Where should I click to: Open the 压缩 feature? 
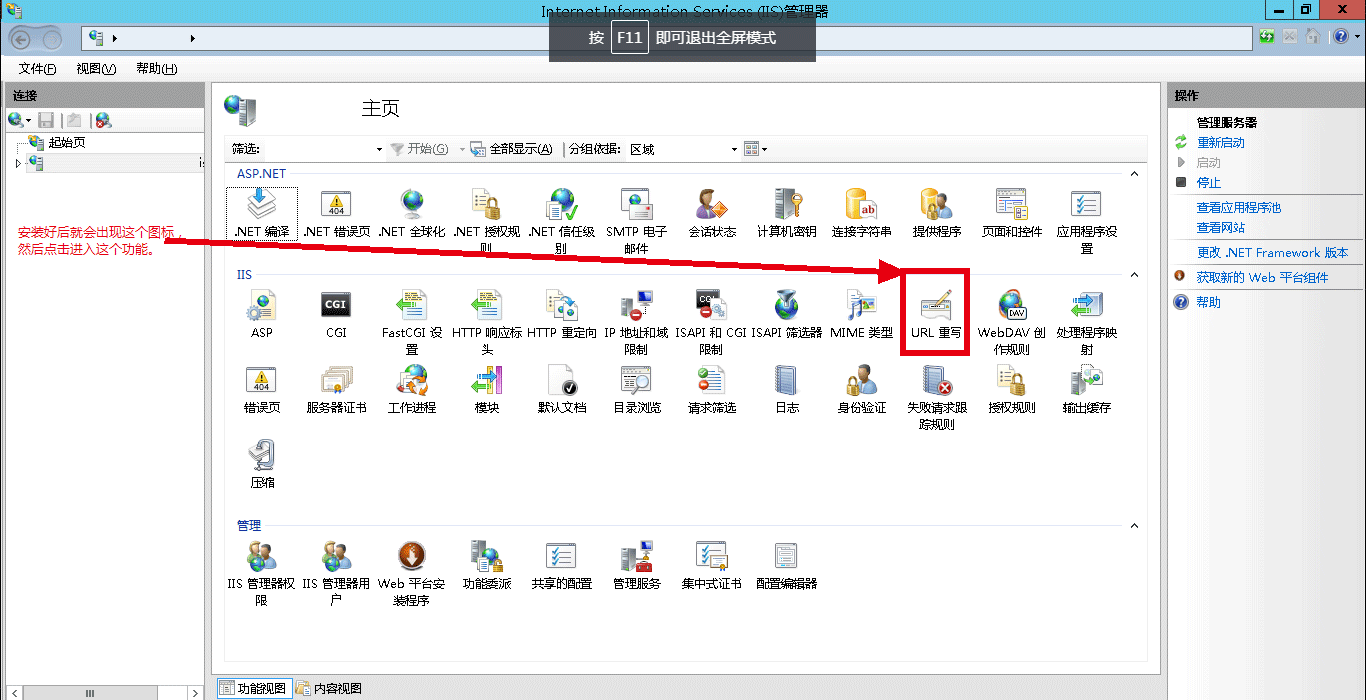(x=261, y=465)
